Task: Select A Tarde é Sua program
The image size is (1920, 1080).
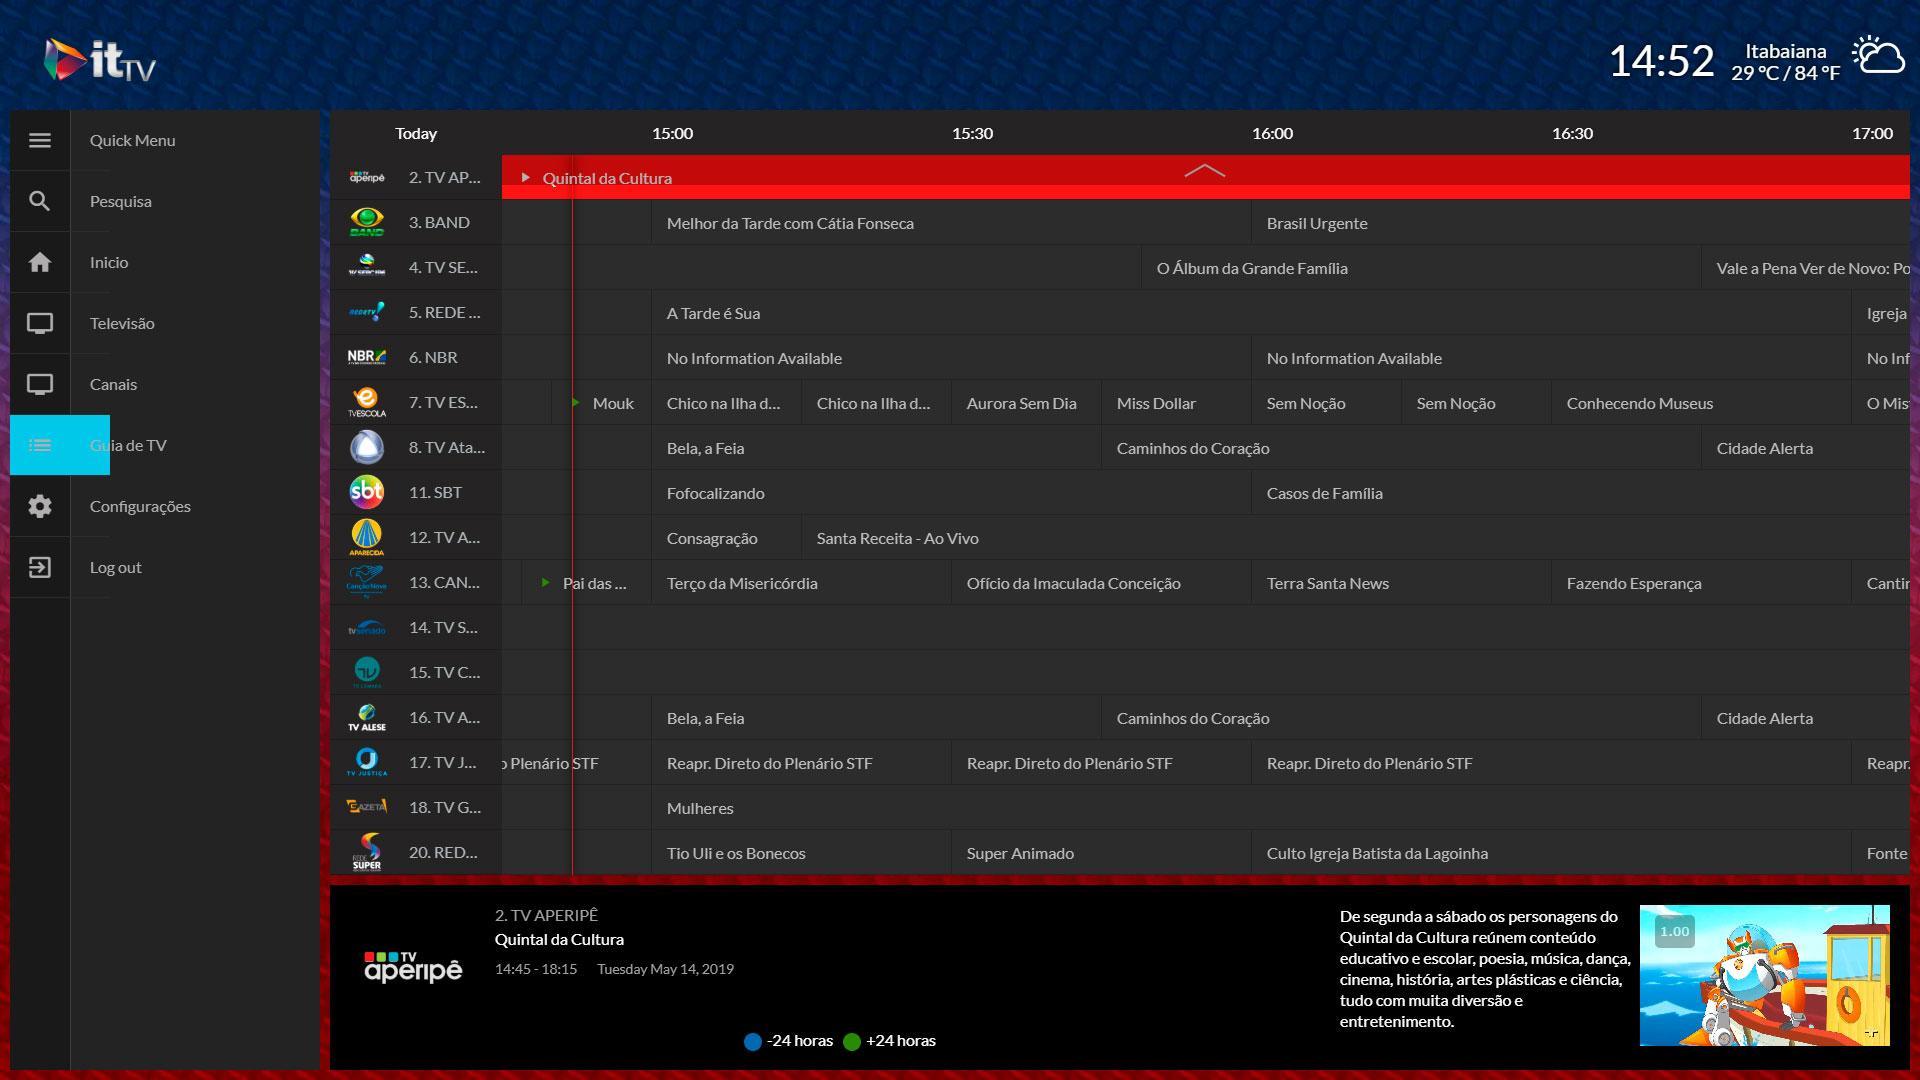Action: click(x=1251, y=313)
